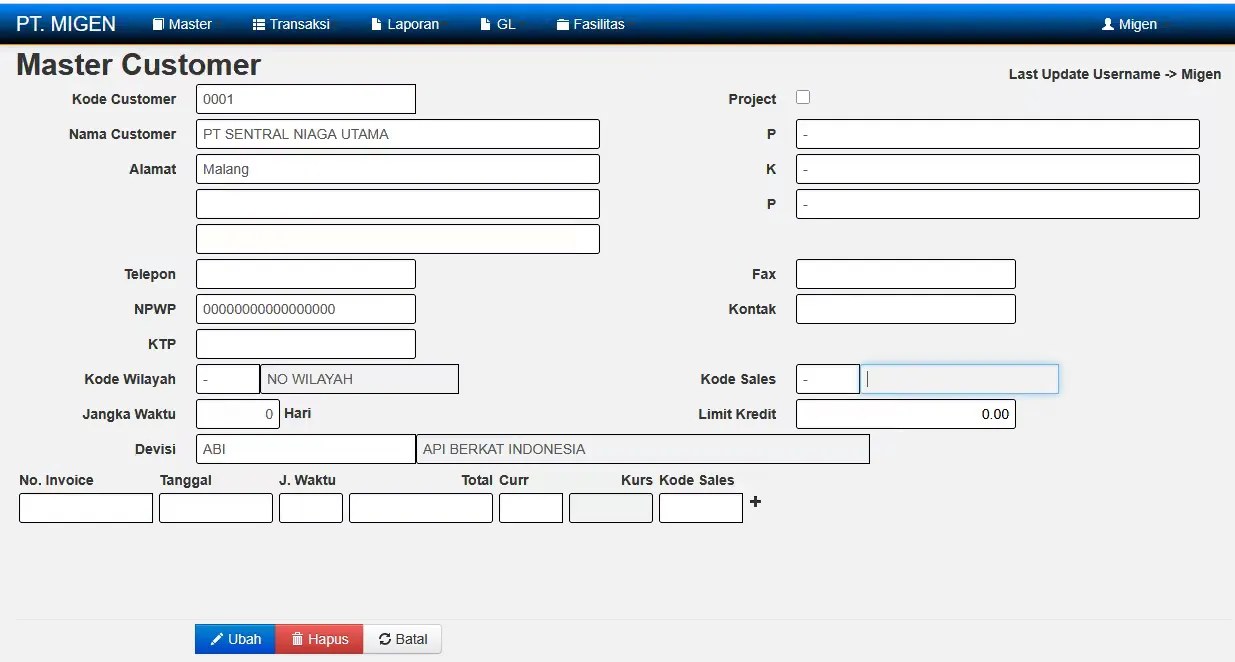
Task: Click the Kode Wilayah code box
Action: (x=228, y=379)
